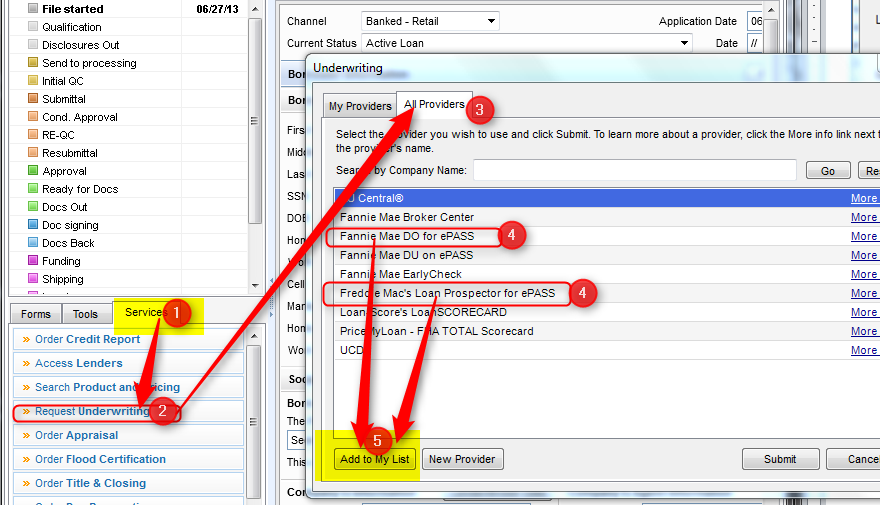Select the "Funding" milestone text
The width and height of the screenshot is (880, 505).
point(61,261)
